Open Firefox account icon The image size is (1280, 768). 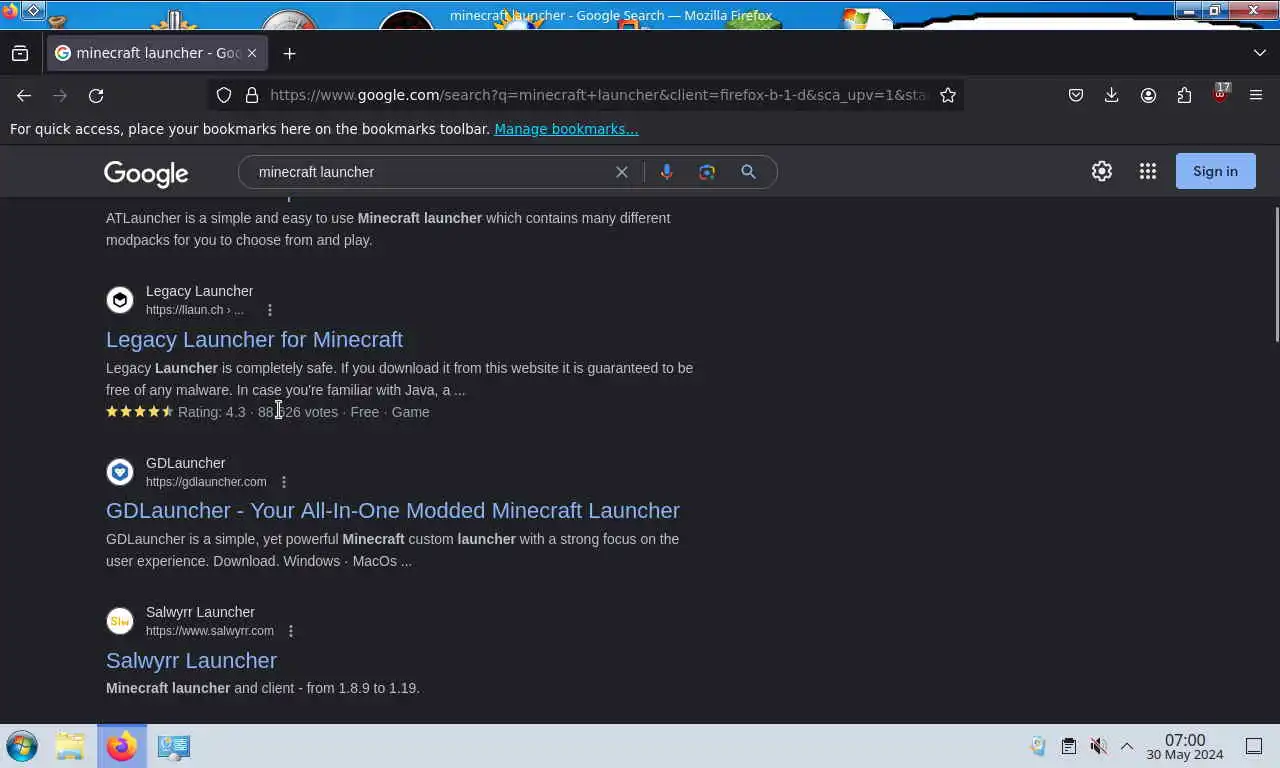click(x=1148, y=95)
